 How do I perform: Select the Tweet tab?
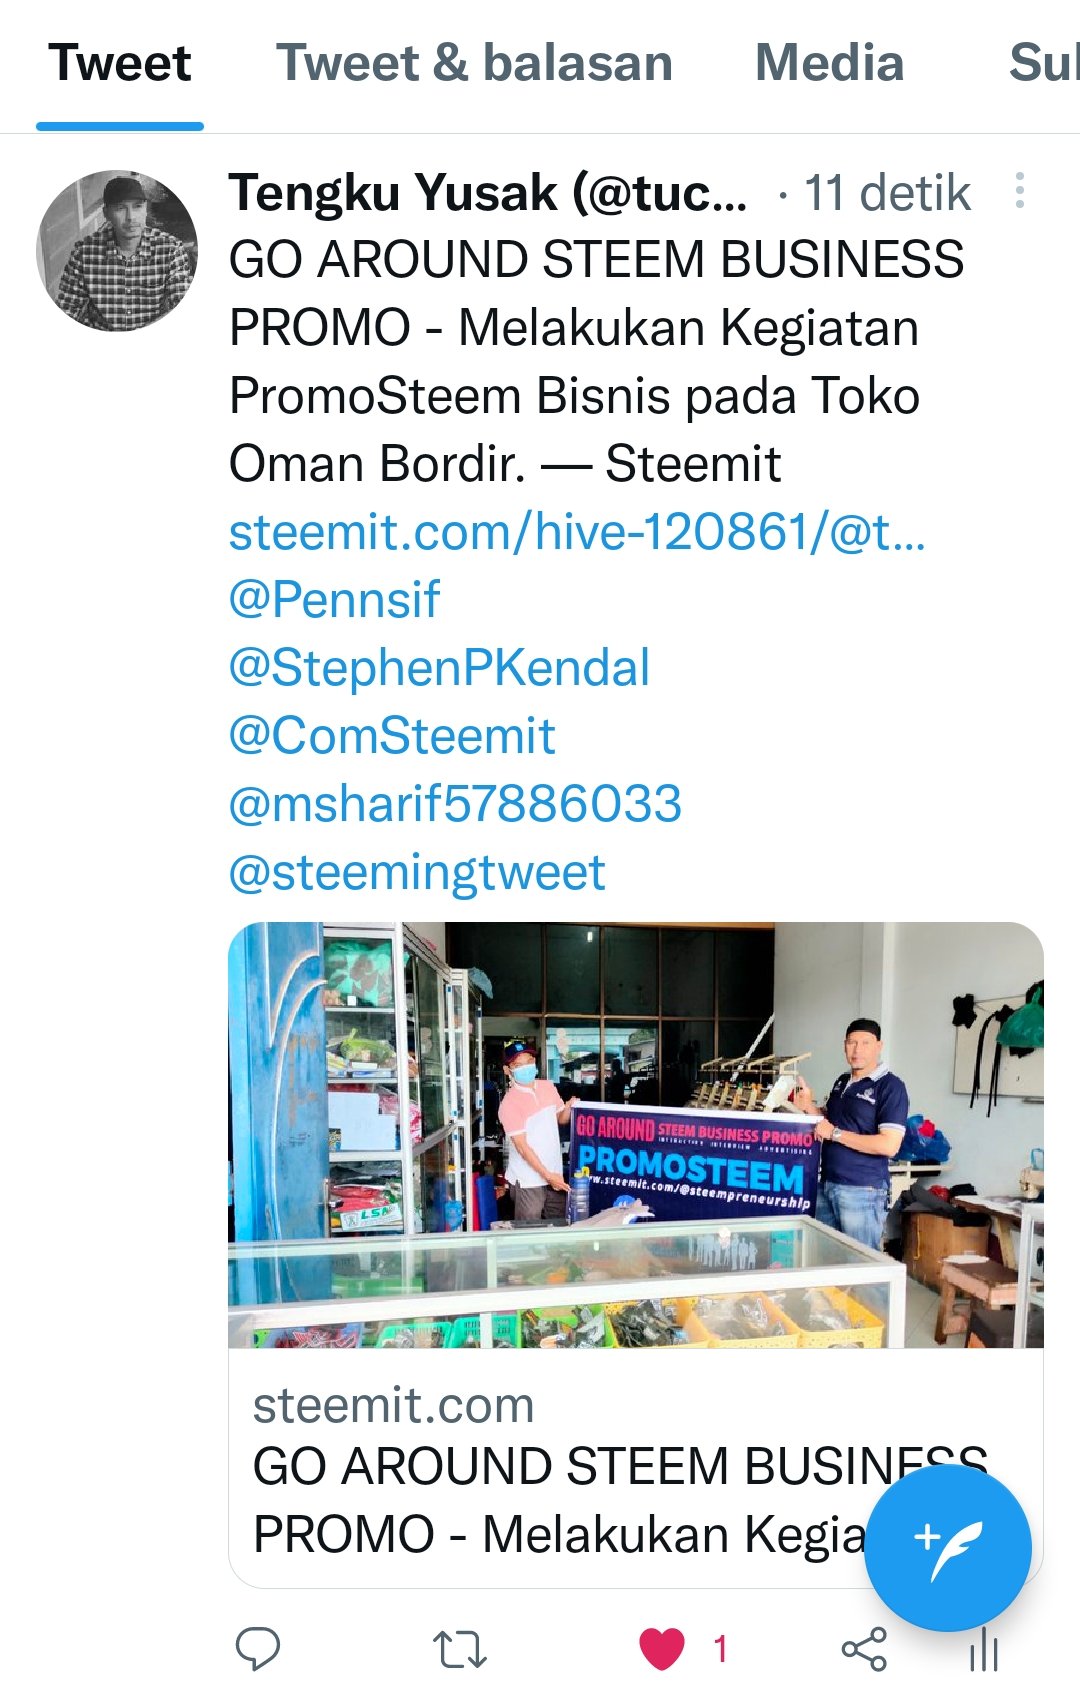(120, 63)
